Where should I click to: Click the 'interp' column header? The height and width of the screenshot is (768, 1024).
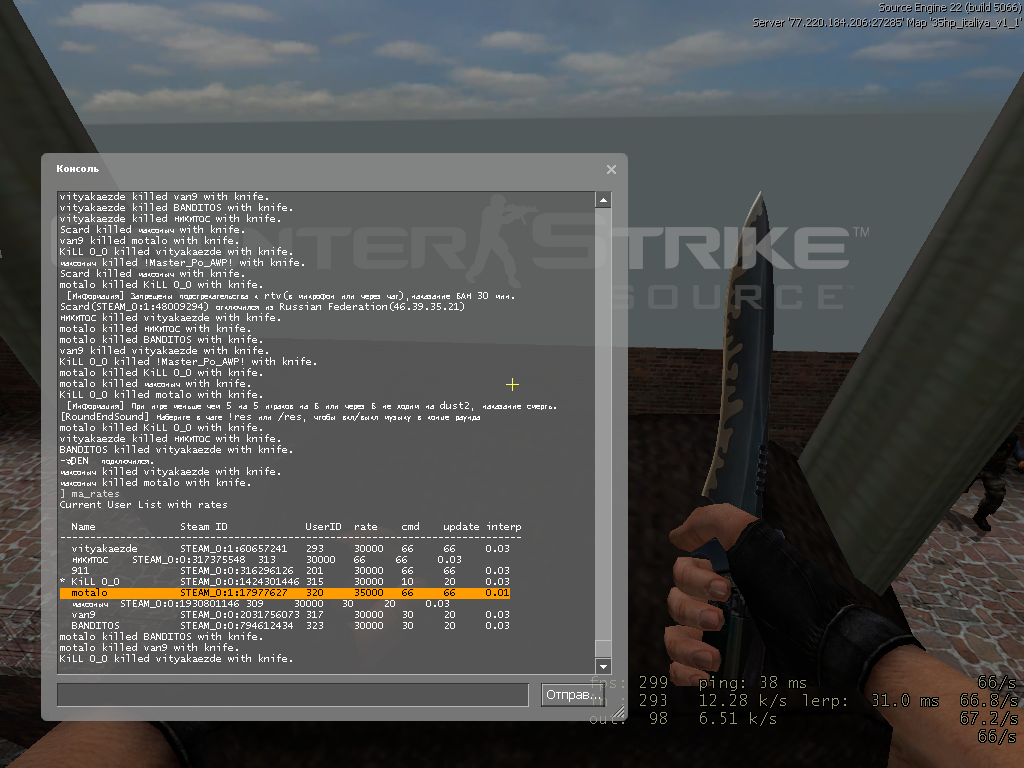click(504, 526)
